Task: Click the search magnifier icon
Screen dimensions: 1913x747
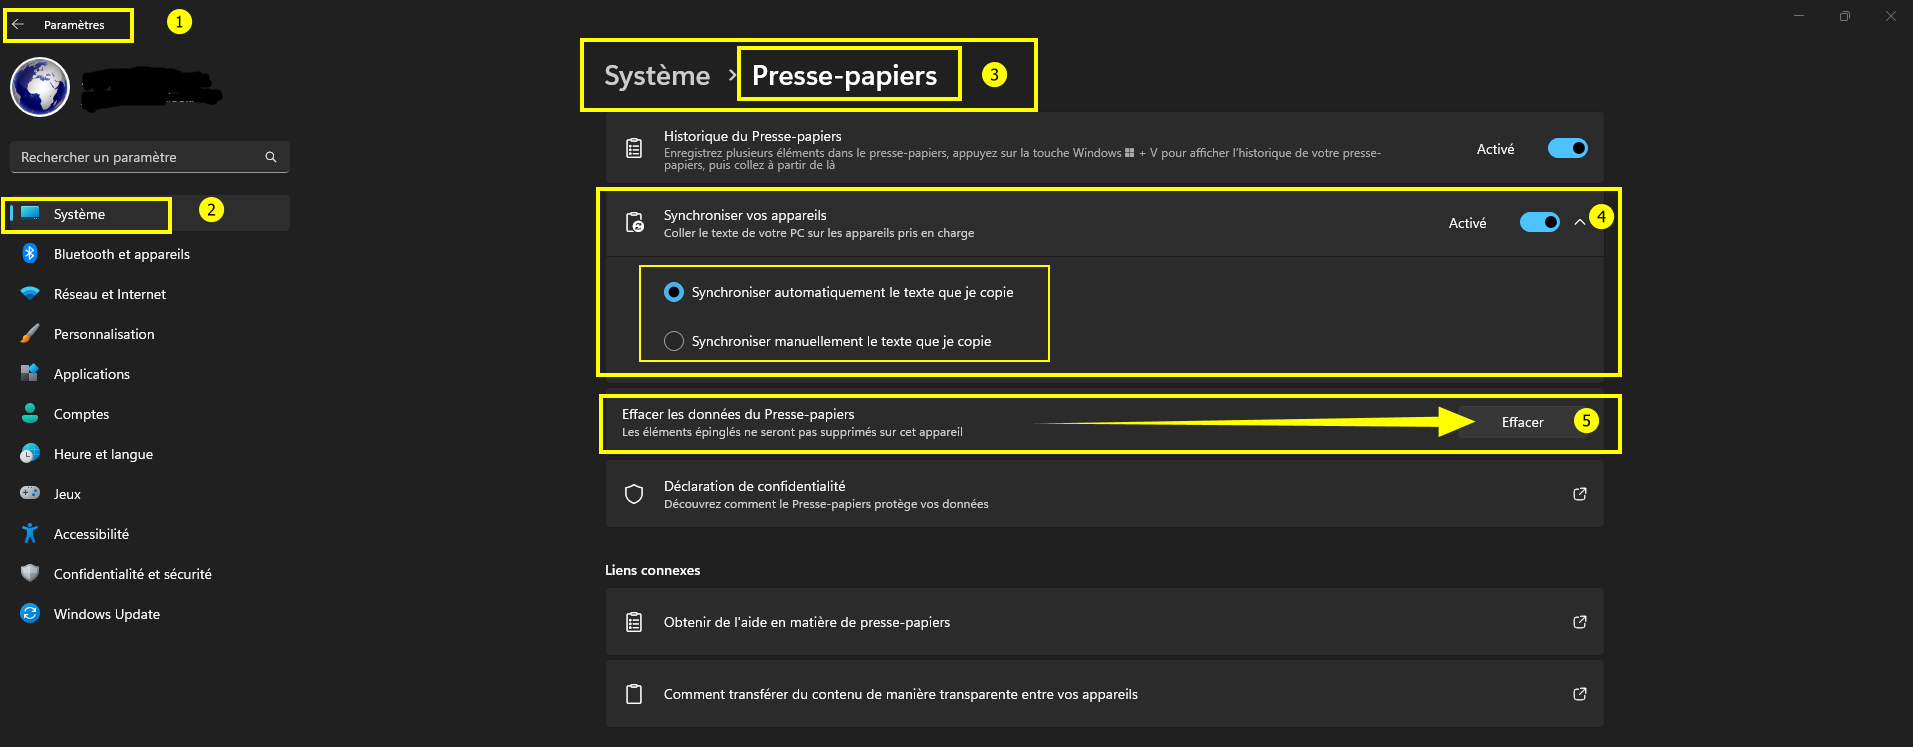Action: point(270,157)
